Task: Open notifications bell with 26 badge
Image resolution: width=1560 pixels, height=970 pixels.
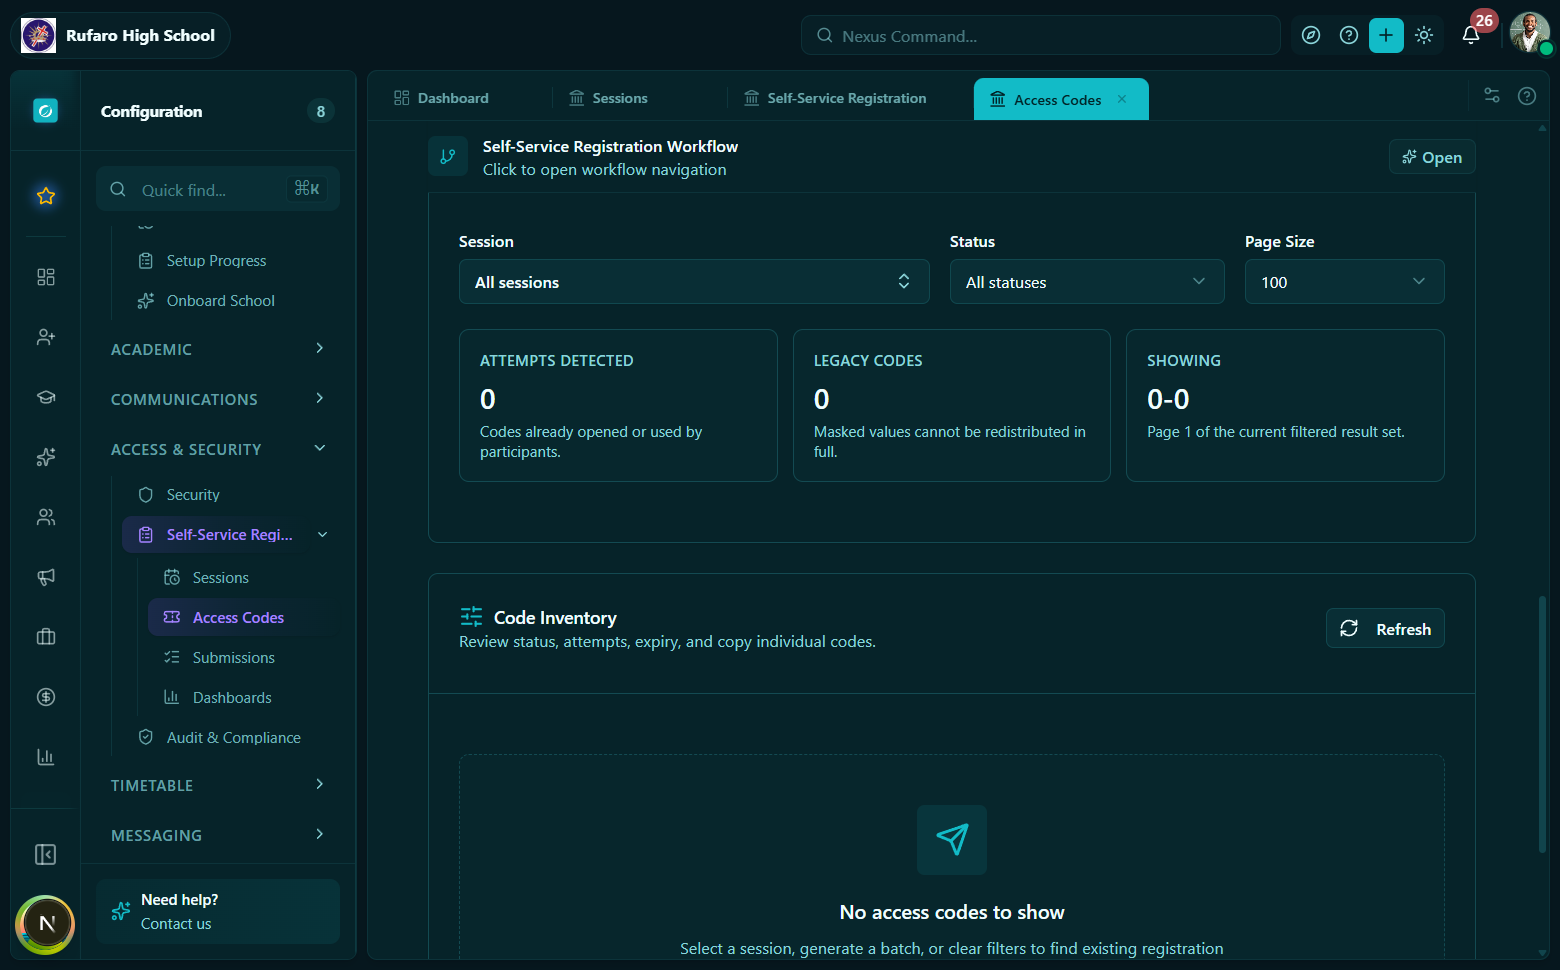Action: point(1471,35)
